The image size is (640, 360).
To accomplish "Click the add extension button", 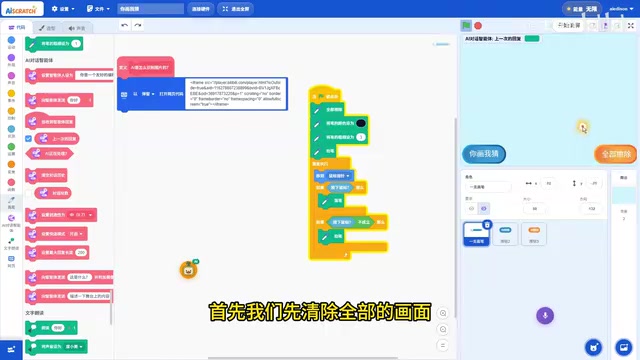I will coord(11,349).
